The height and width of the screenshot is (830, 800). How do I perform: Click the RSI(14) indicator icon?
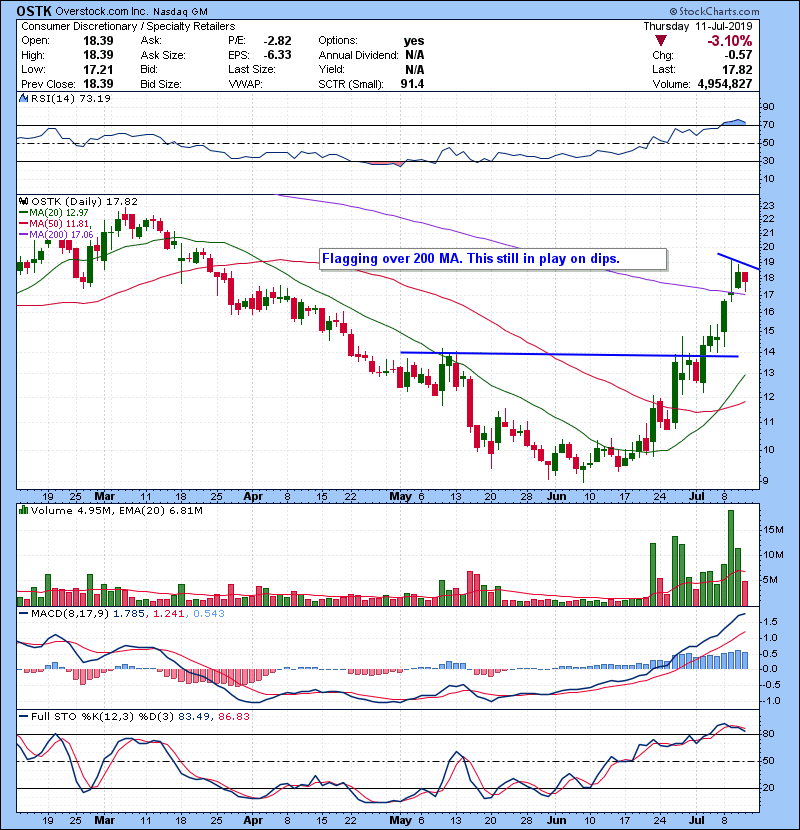click(x=23, y=98)
